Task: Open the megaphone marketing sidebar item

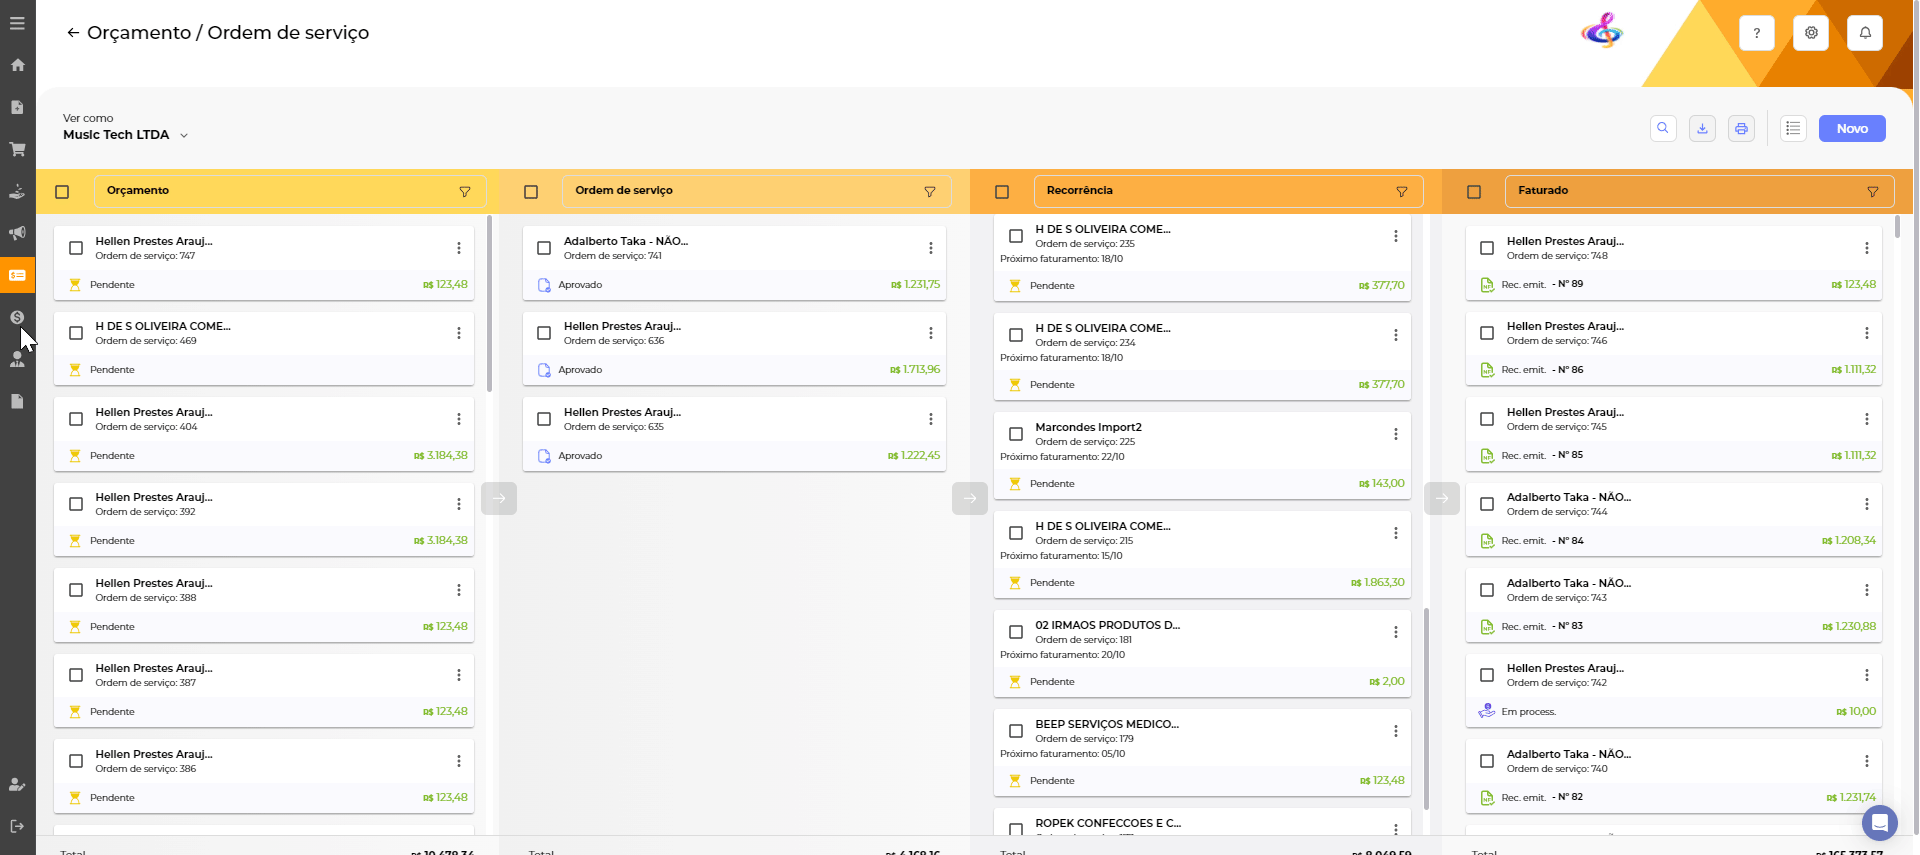Action: 17,233
